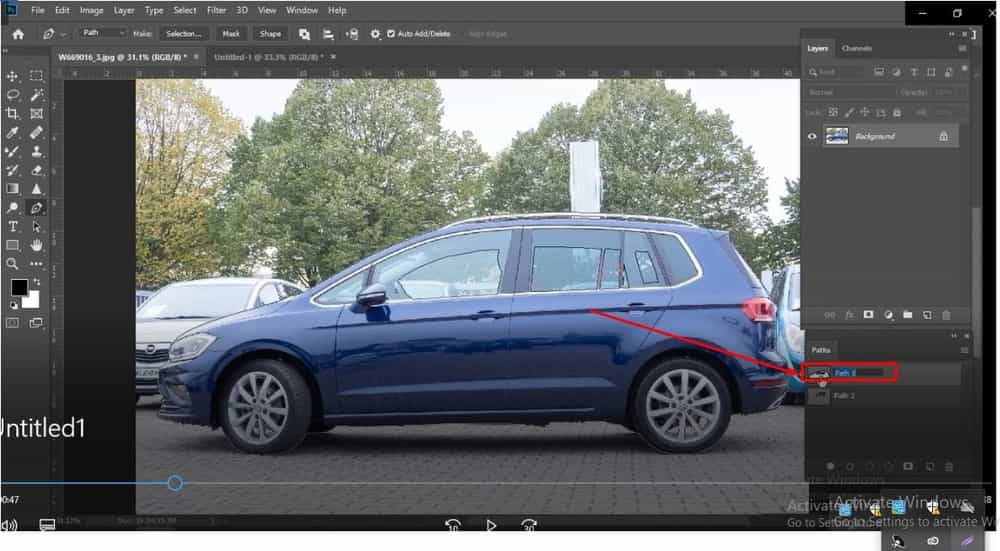Click the Home icon in options bar

pyautogui.click(x=18, y=34)
